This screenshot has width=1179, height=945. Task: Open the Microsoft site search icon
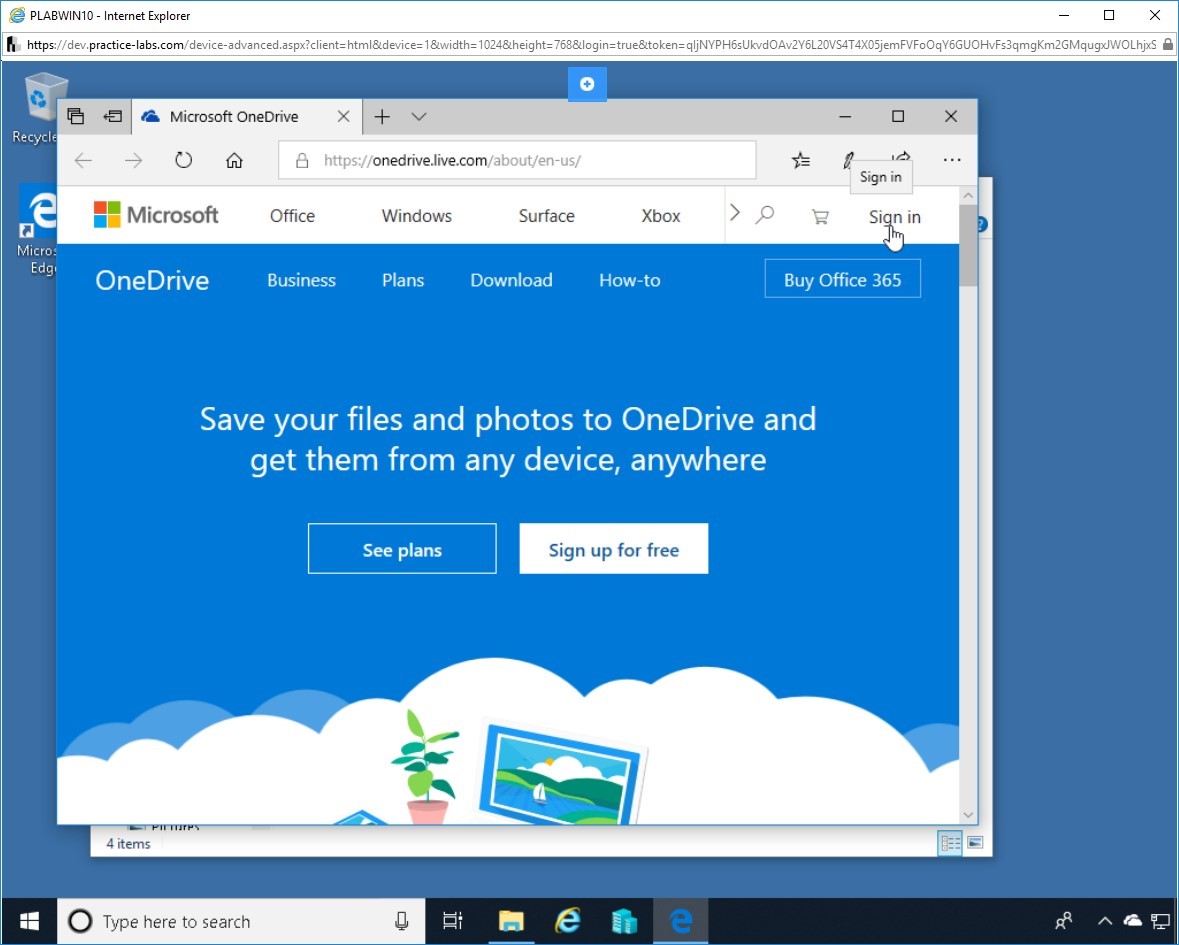[x=765, y=215]
